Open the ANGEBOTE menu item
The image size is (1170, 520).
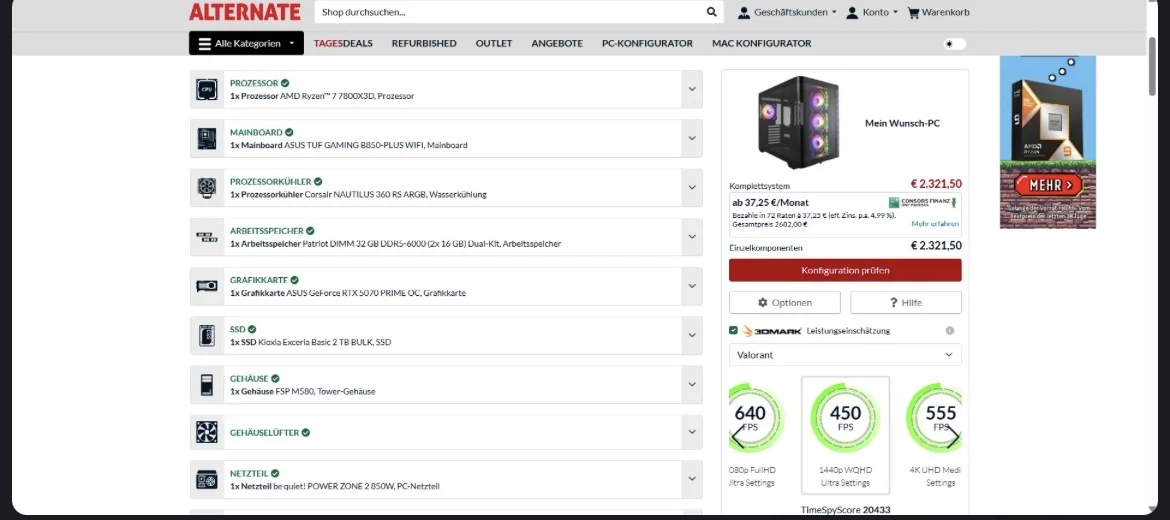click(557, 43)
